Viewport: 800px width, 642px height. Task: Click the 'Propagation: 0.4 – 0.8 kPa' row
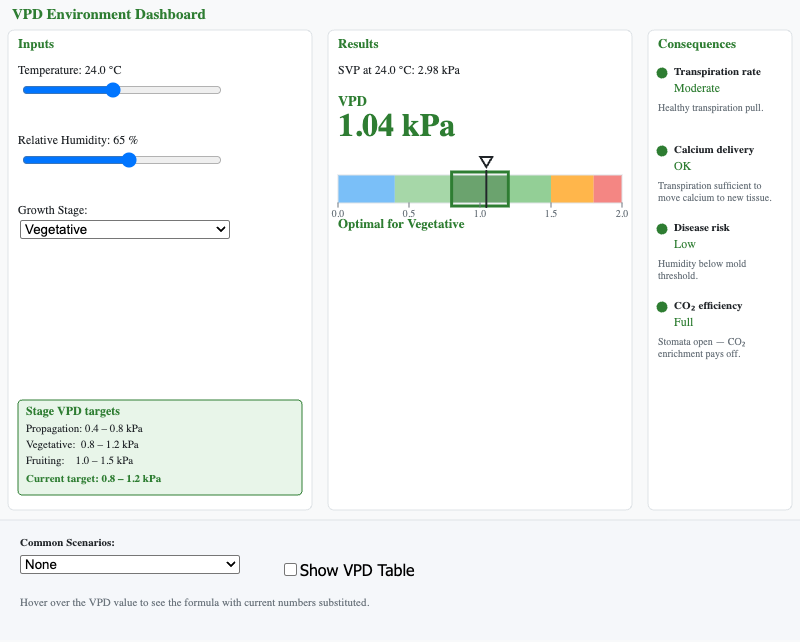pyautogui.click(x=84, y=429)
